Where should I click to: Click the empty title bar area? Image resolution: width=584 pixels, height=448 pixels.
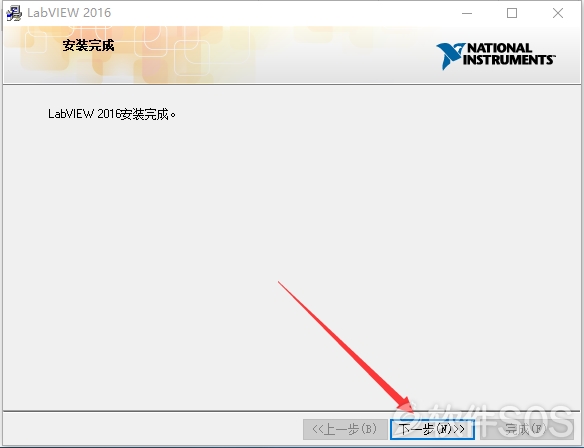[283, 13]
